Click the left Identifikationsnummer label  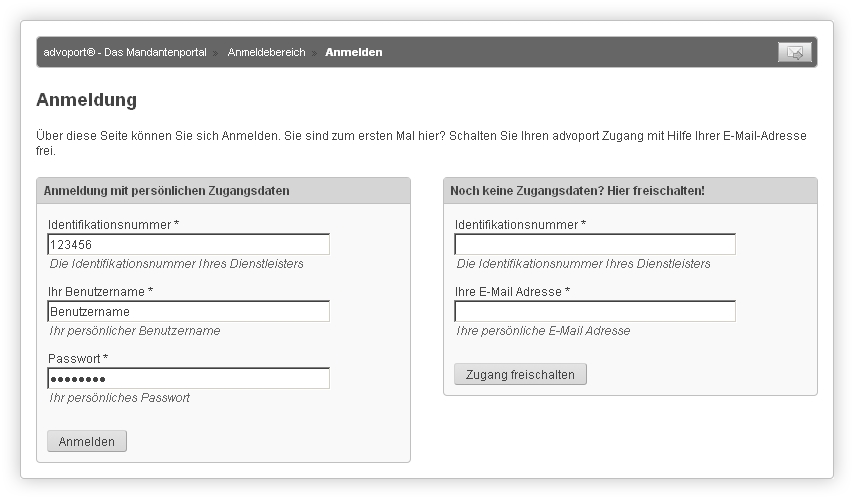[113, 225]
